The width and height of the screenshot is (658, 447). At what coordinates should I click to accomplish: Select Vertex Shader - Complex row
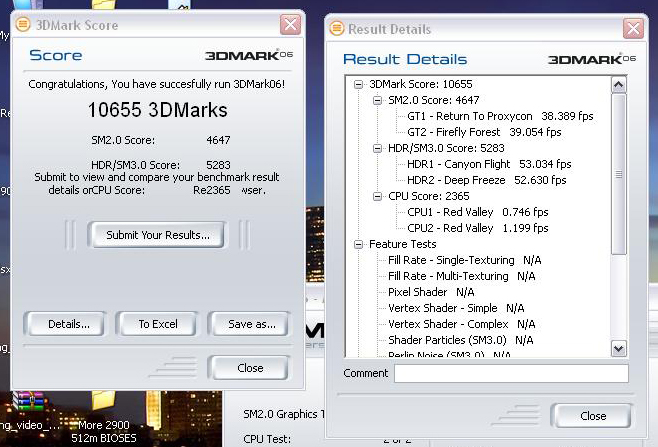click(462, 324)
